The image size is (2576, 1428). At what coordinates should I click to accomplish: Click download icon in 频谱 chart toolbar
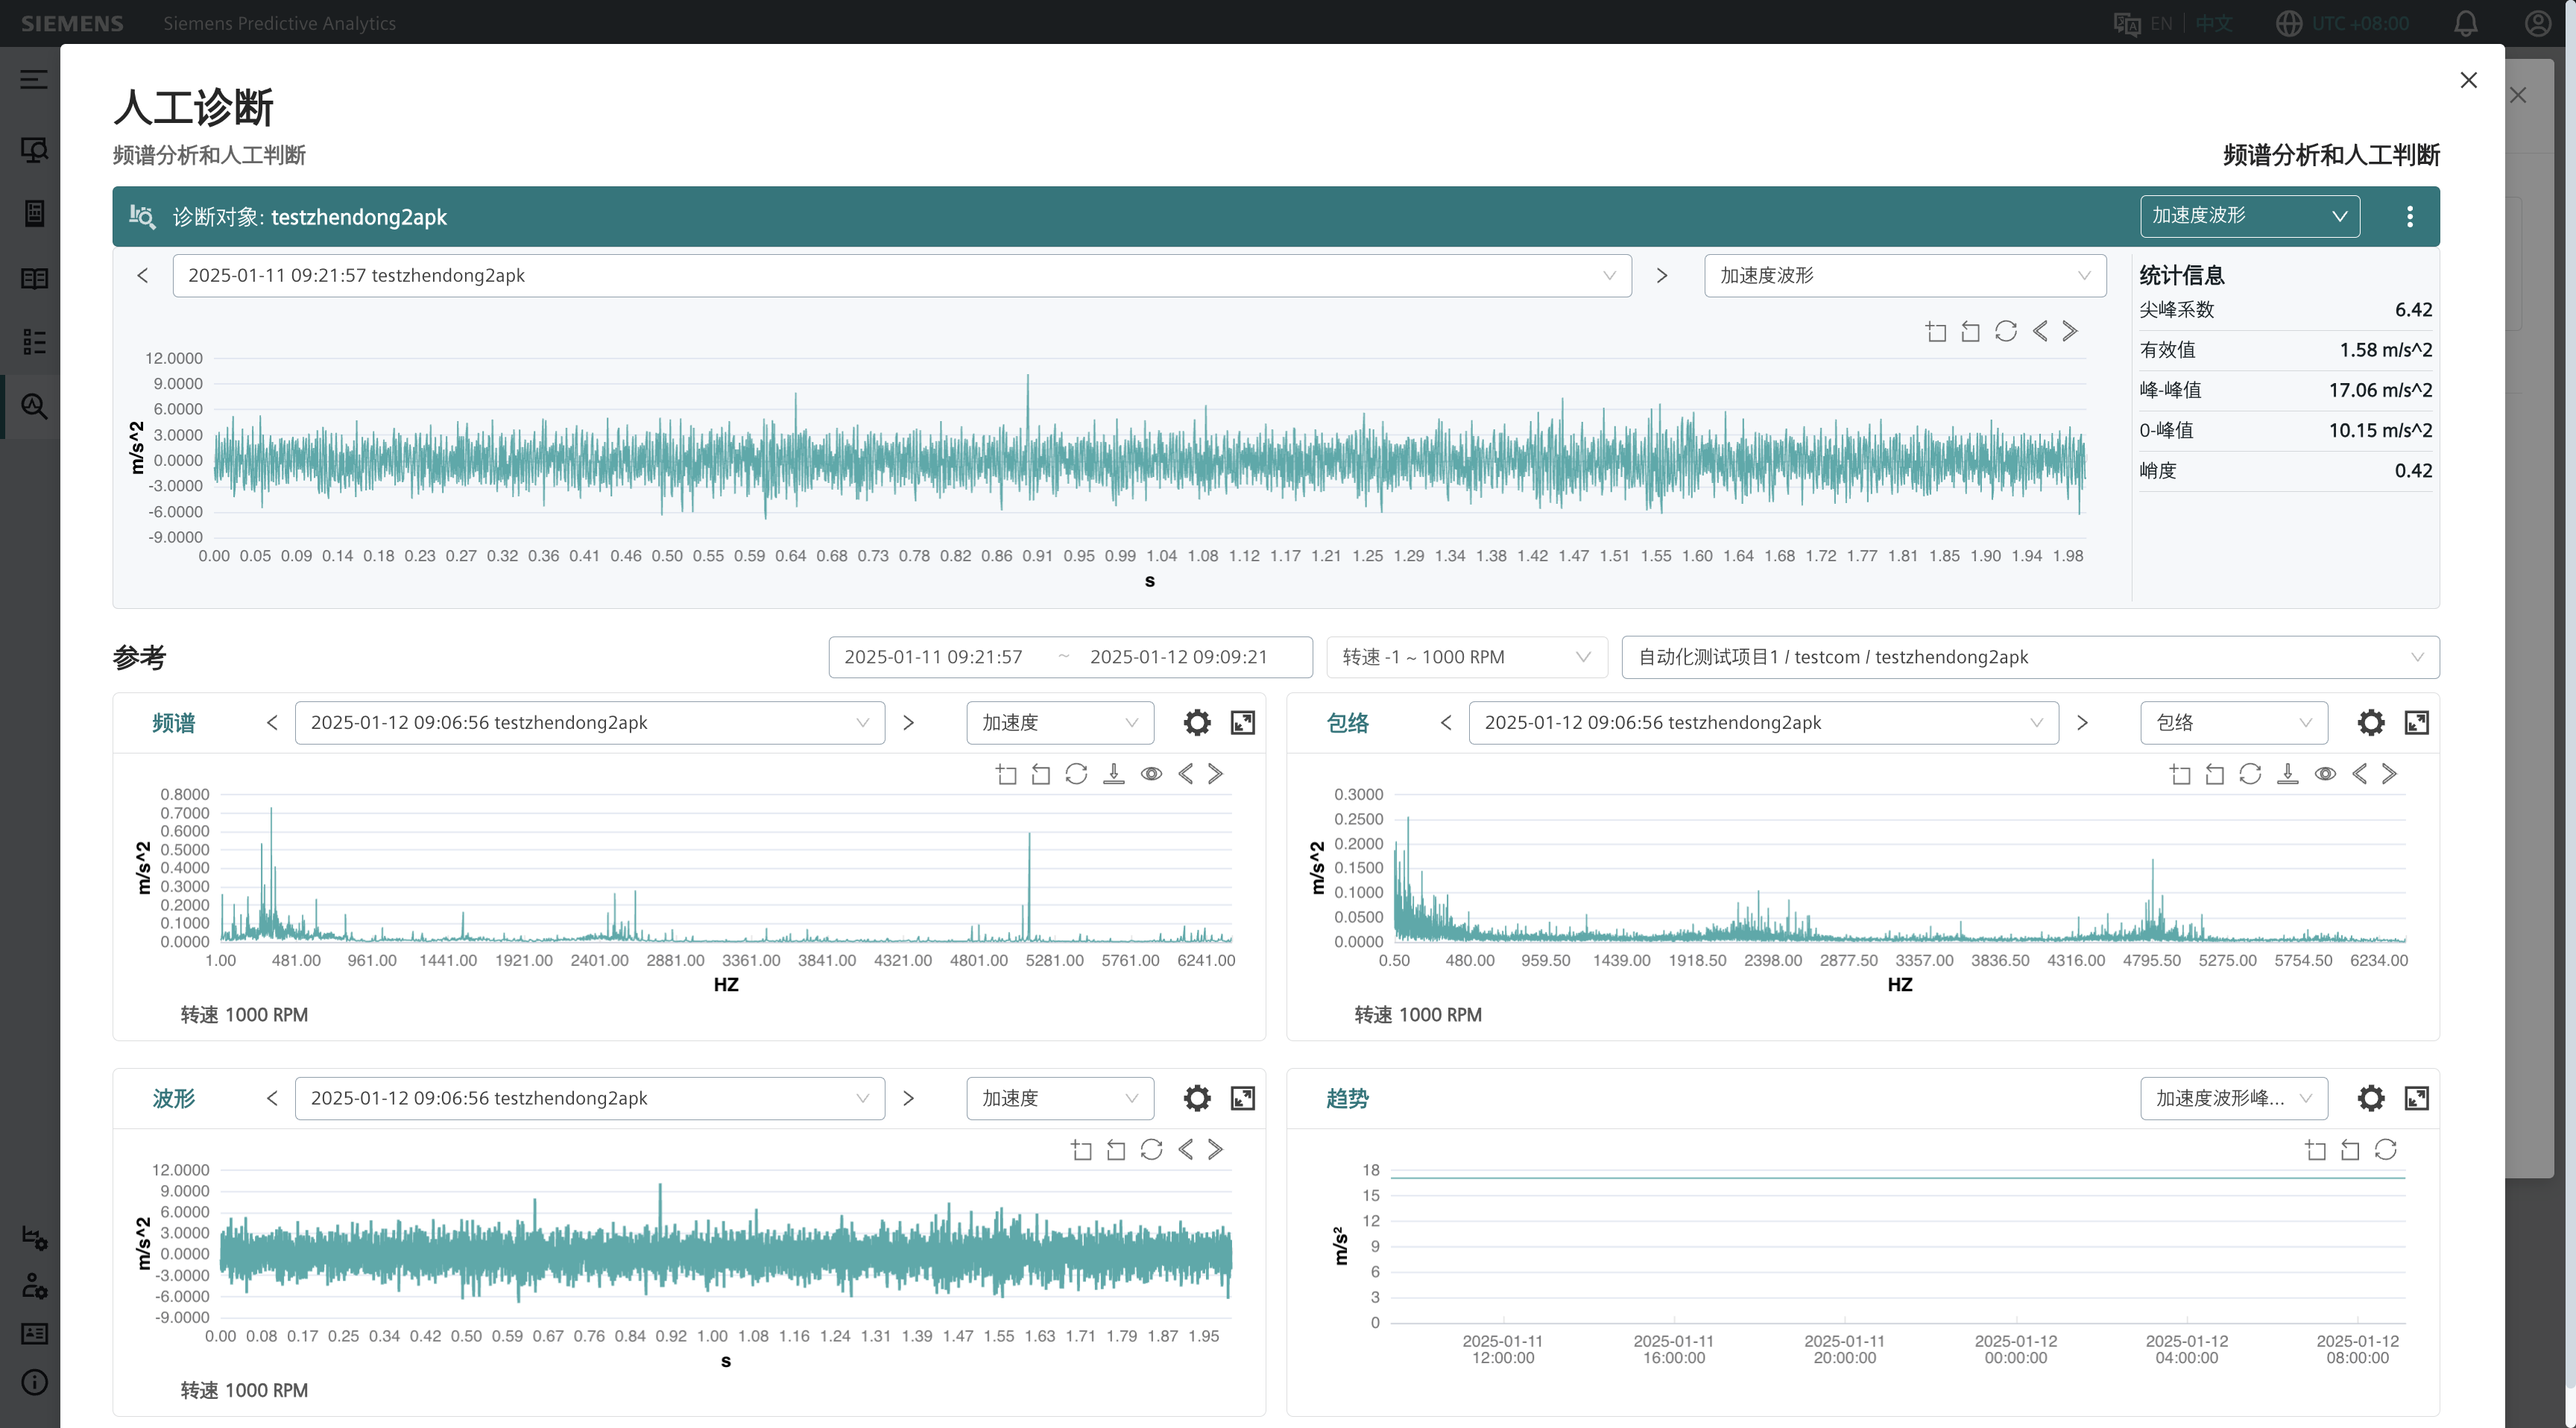(1113, 774)
